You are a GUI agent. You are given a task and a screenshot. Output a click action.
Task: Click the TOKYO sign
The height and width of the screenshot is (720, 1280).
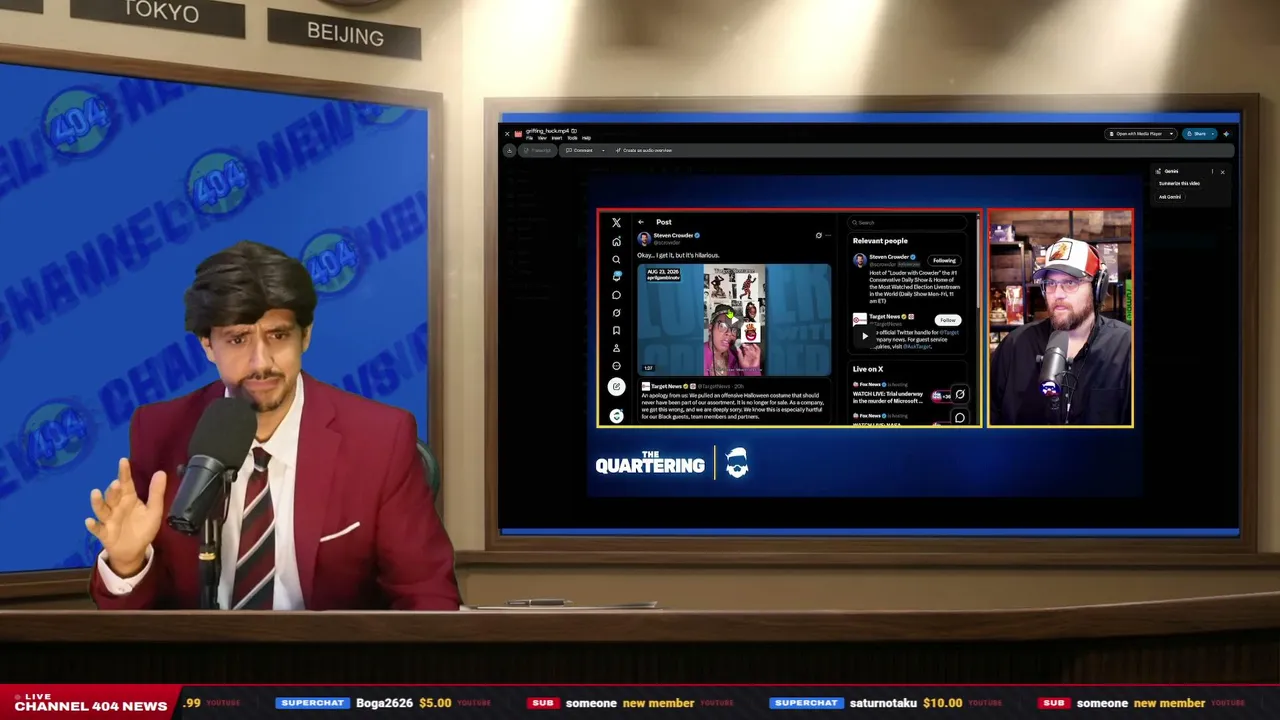160,13
